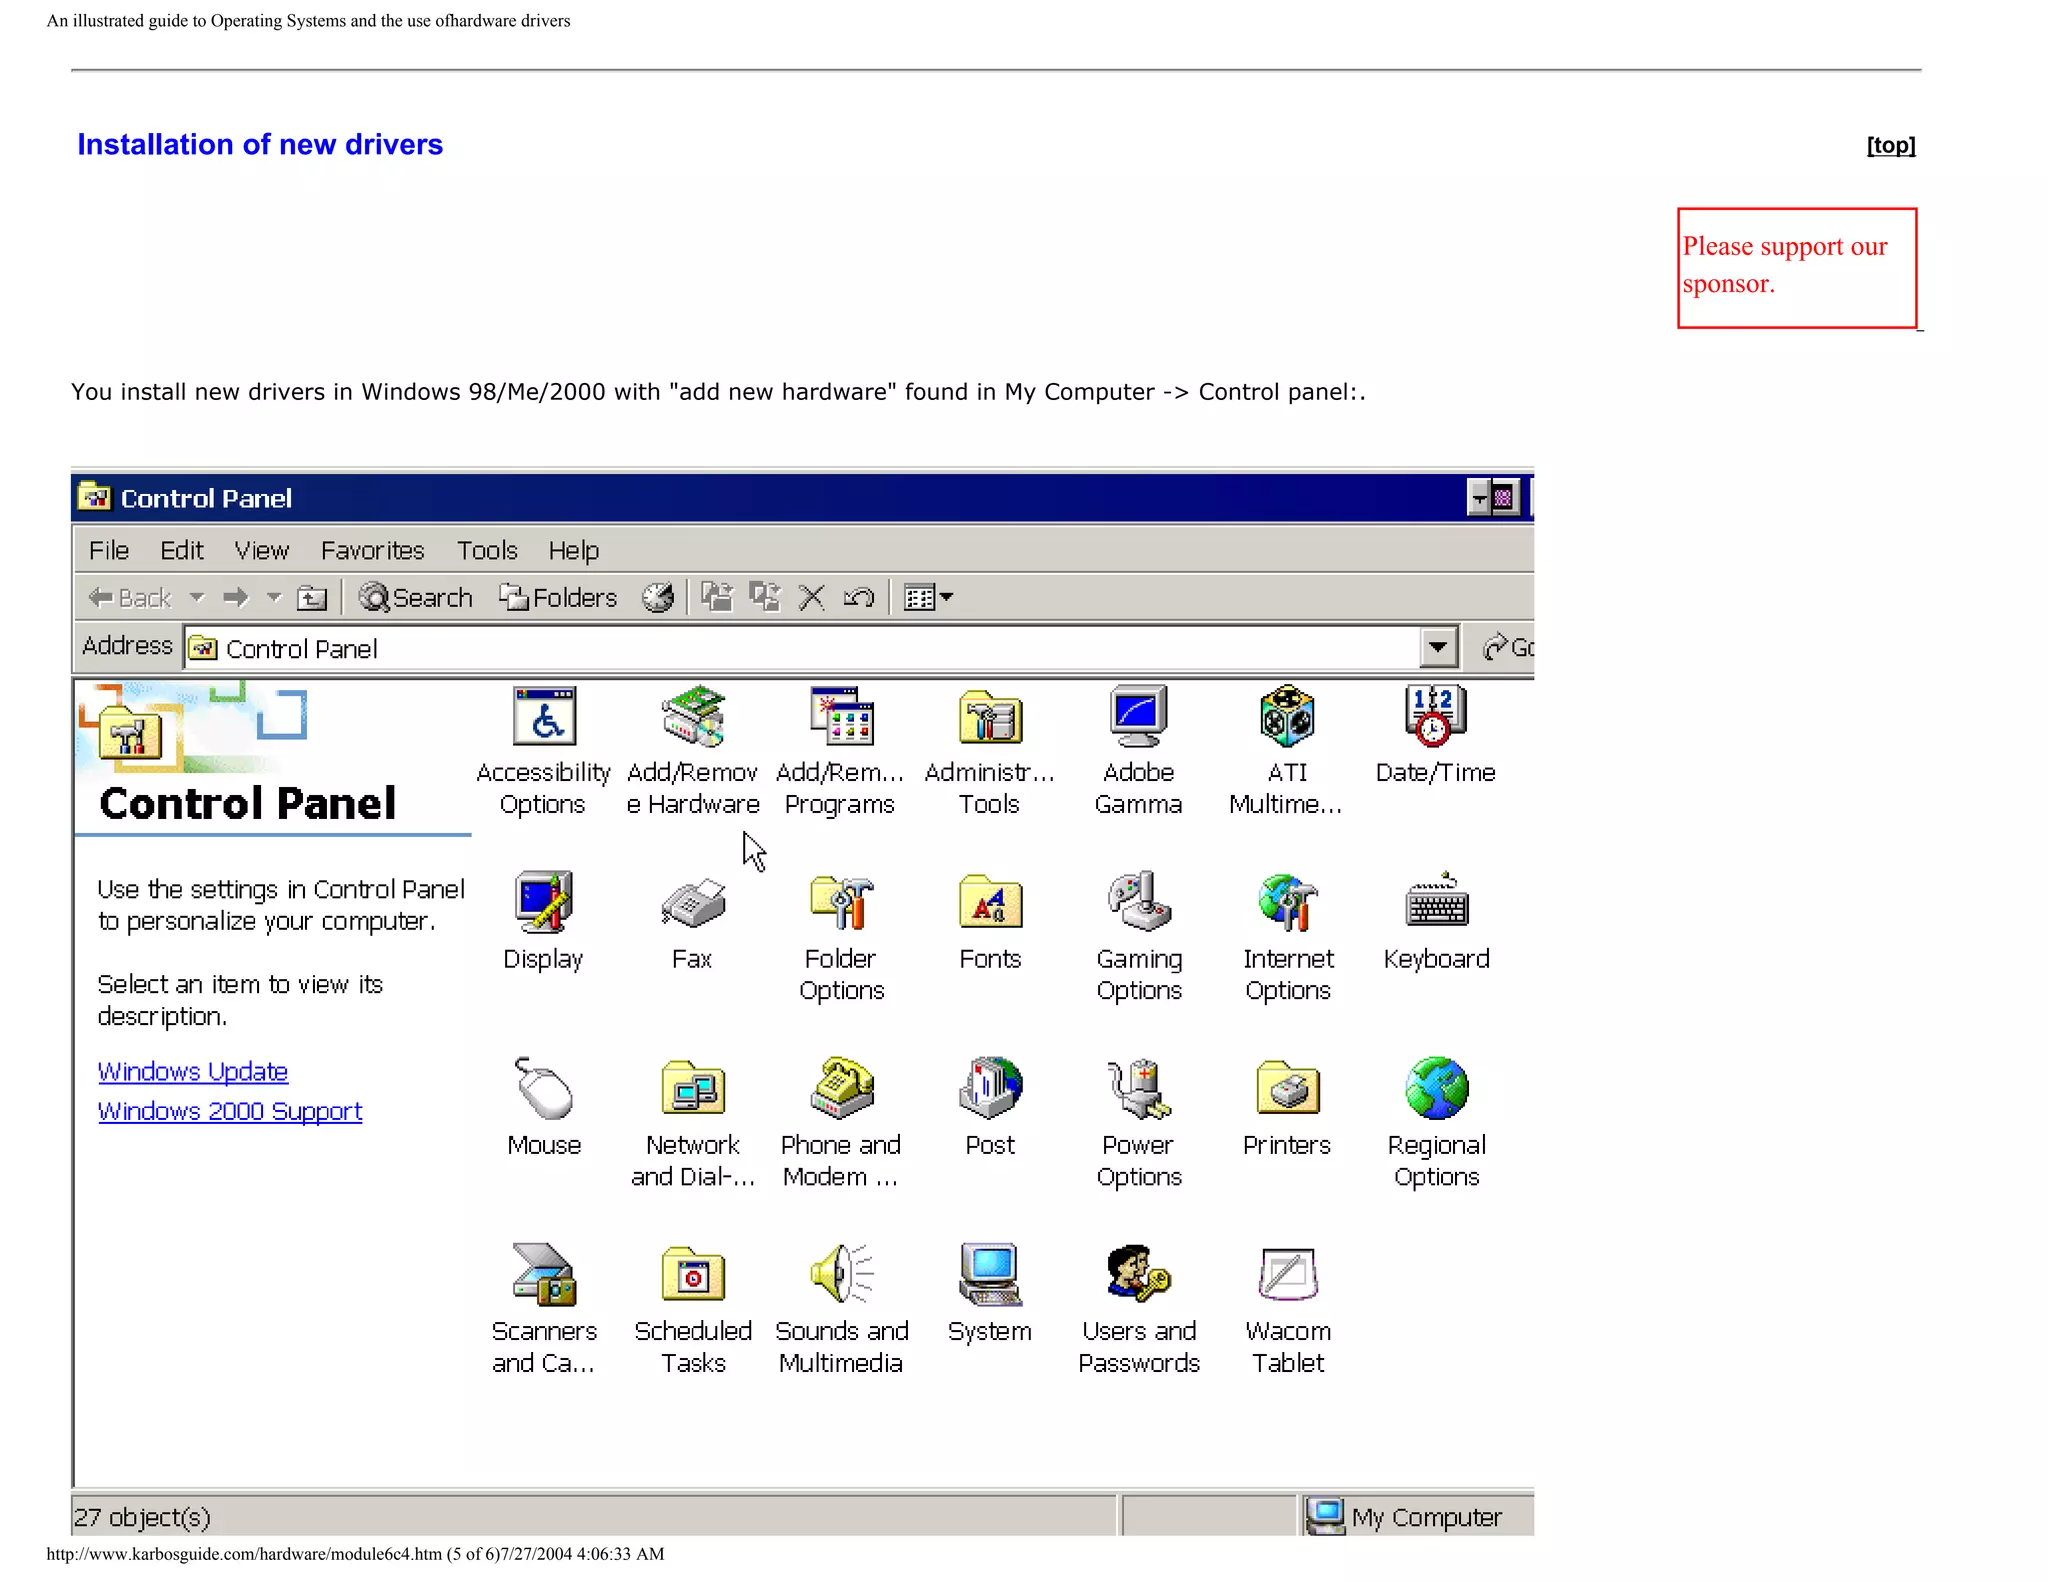Open the Tools menu
The image size is (2048, 1582).
coord(487,550)
